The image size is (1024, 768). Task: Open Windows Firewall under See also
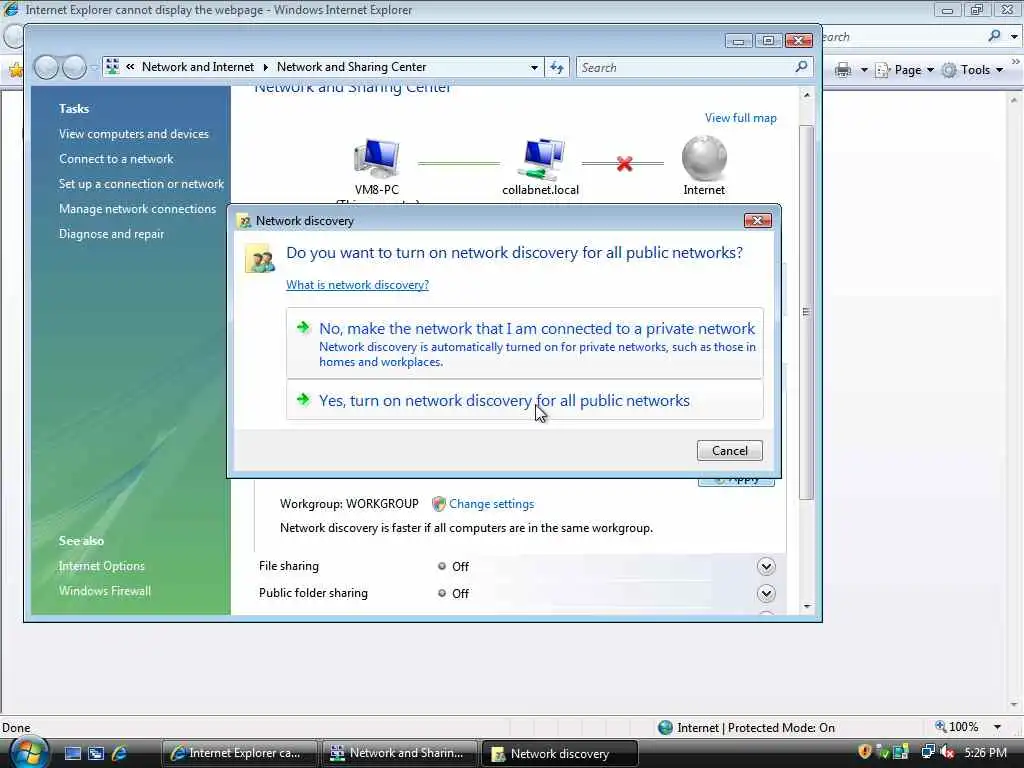(104, 591)
